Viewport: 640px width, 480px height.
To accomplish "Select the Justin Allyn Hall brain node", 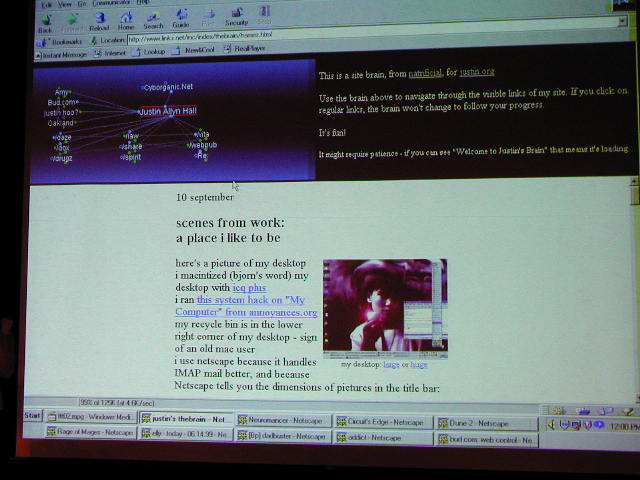I will pos(181,111).
